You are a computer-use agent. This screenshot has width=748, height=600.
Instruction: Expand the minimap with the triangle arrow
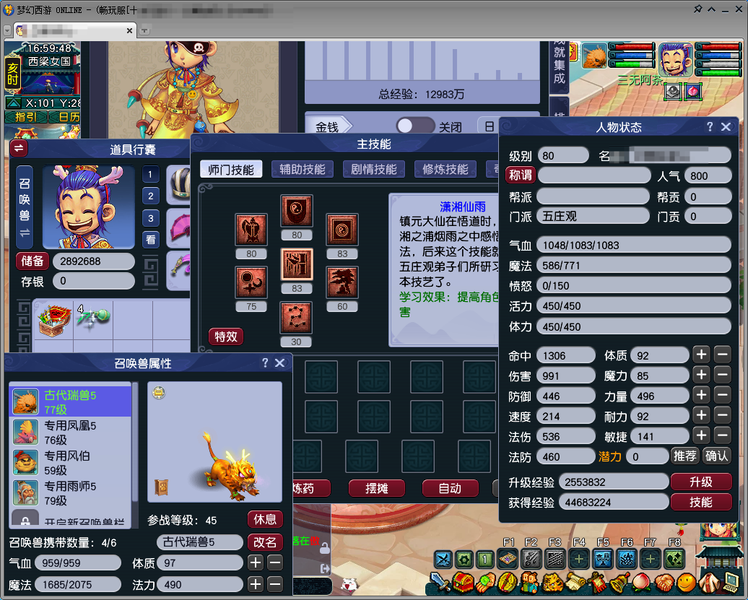[x=13, y=103]
